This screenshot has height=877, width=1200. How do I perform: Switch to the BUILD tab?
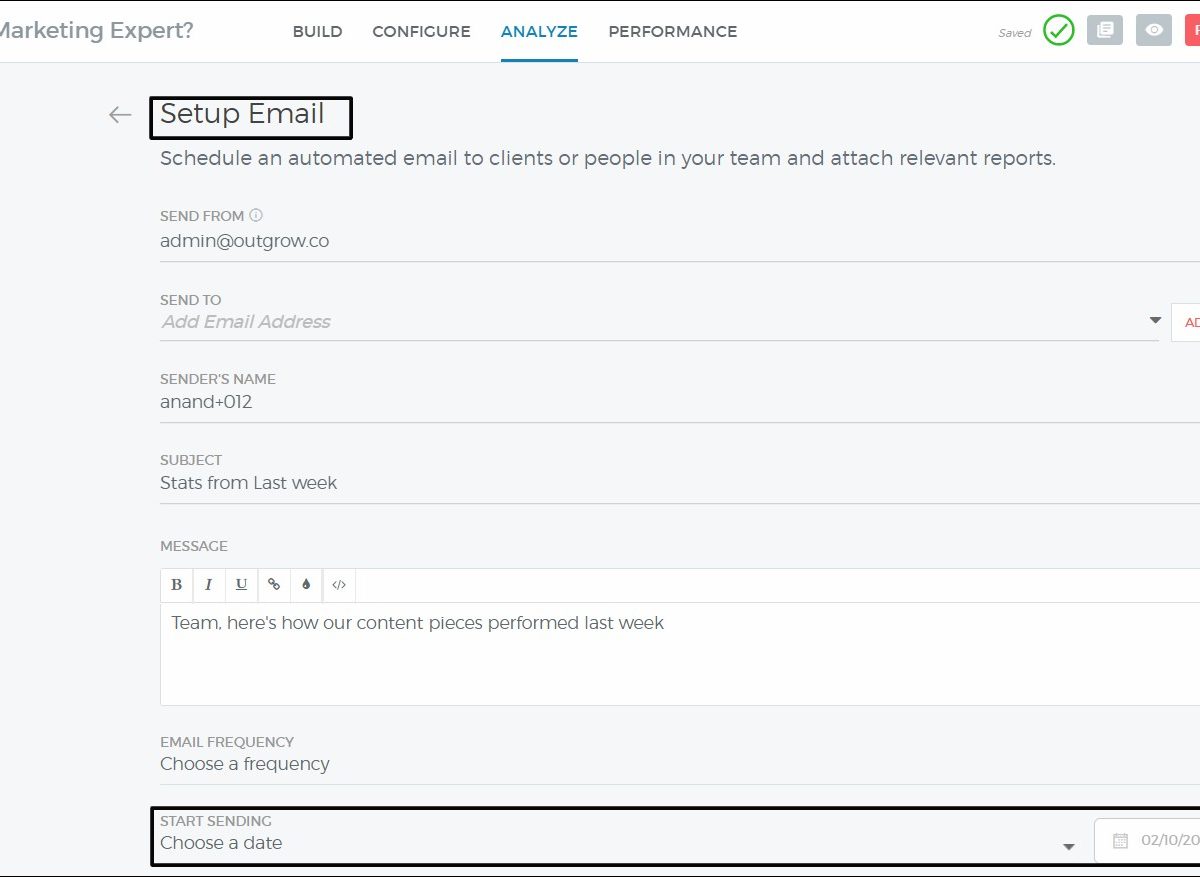tap(317, 31)
